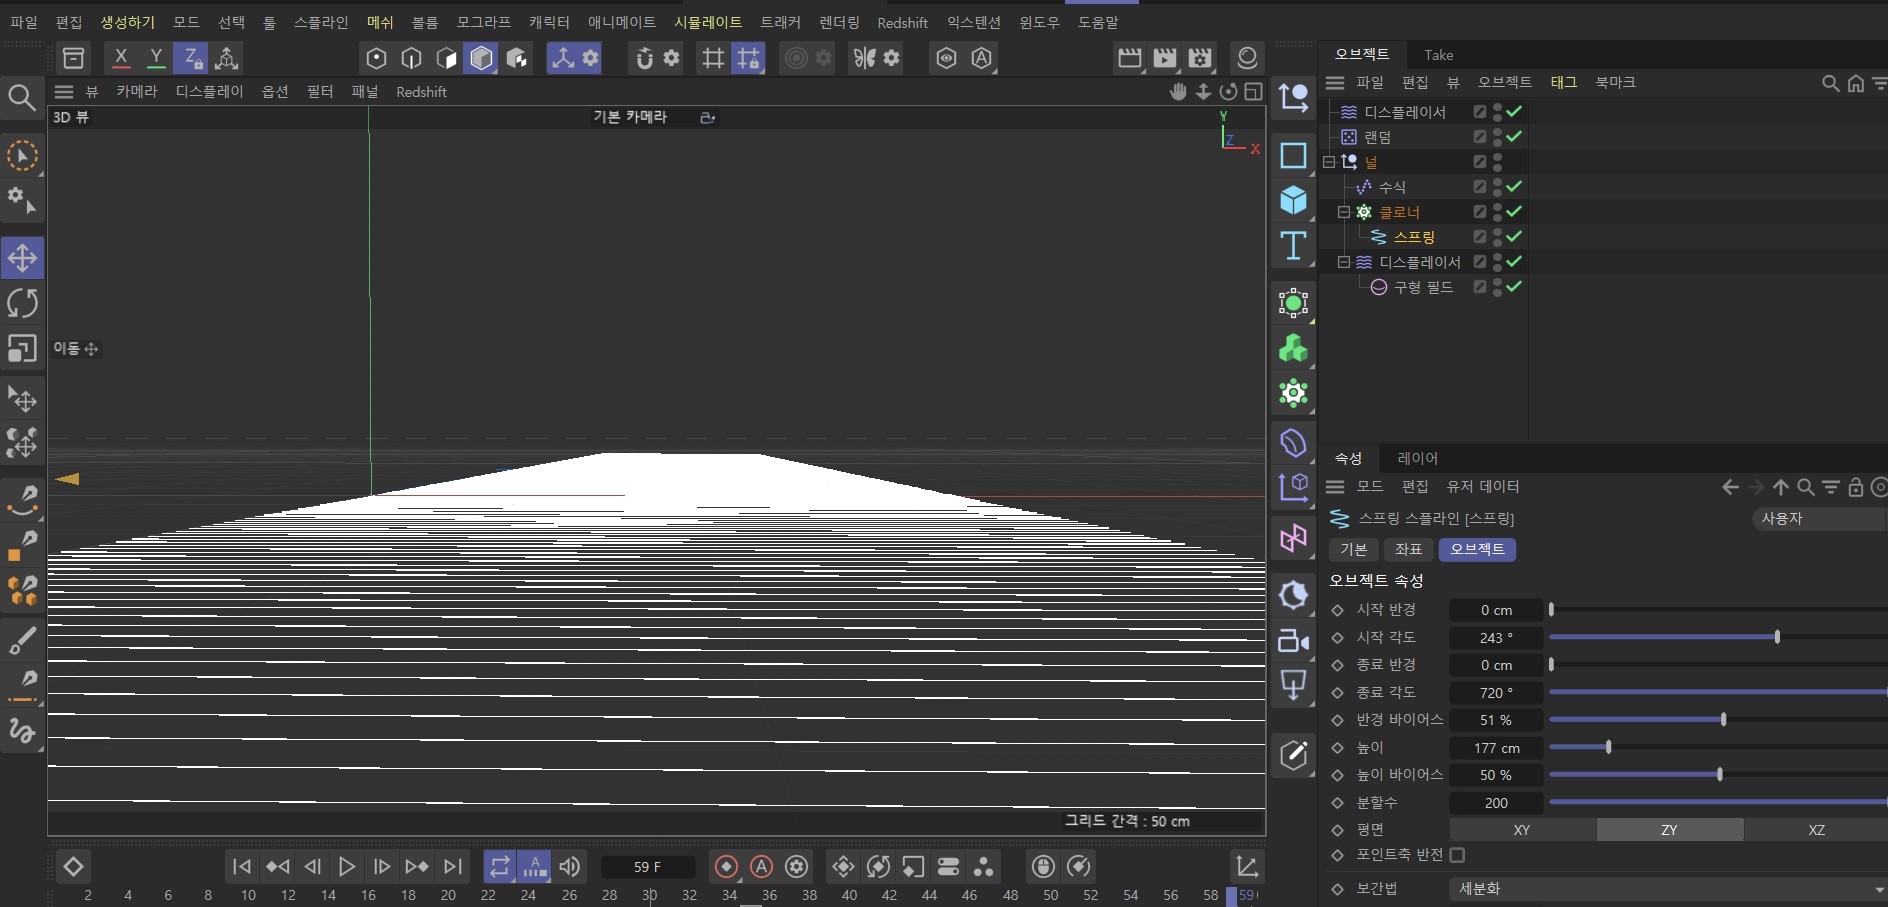Toggle enable check for 스프링 object
The height and width of the screenshot is (907, 1888).
(x=1514, y=236)
